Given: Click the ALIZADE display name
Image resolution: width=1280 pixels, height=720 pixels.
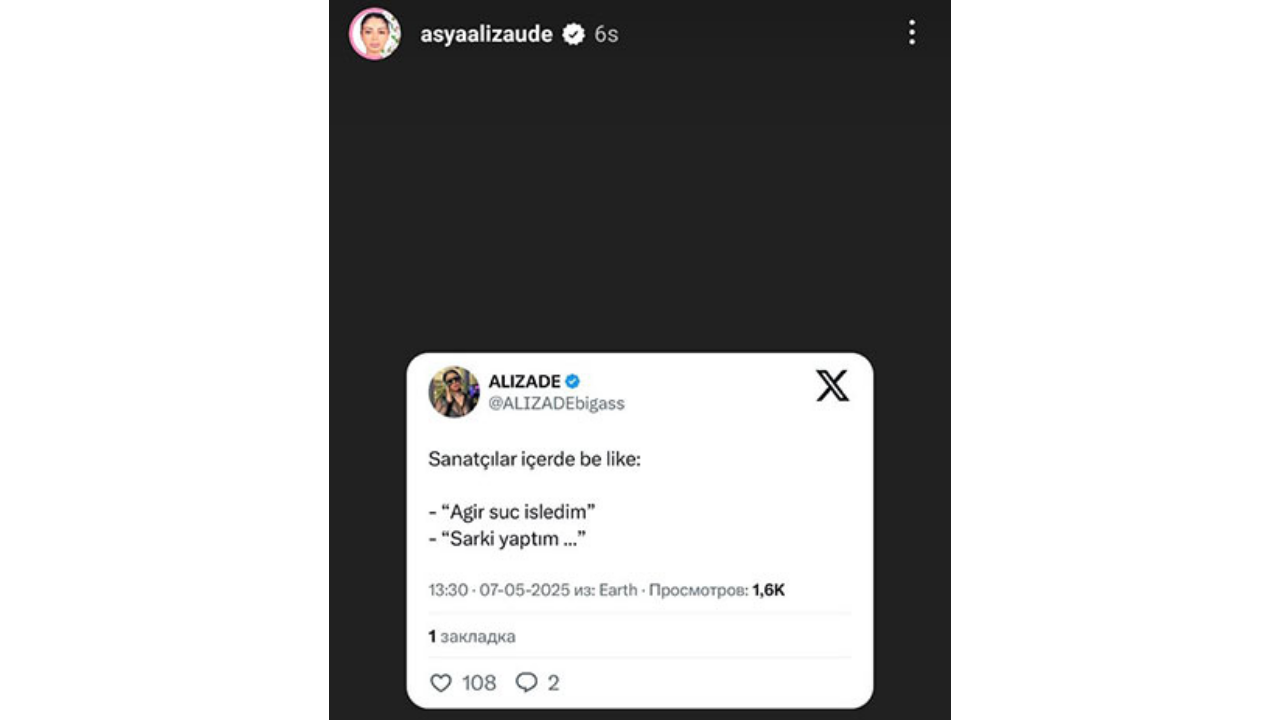Looking at the screenshot, I should [524, 381].
